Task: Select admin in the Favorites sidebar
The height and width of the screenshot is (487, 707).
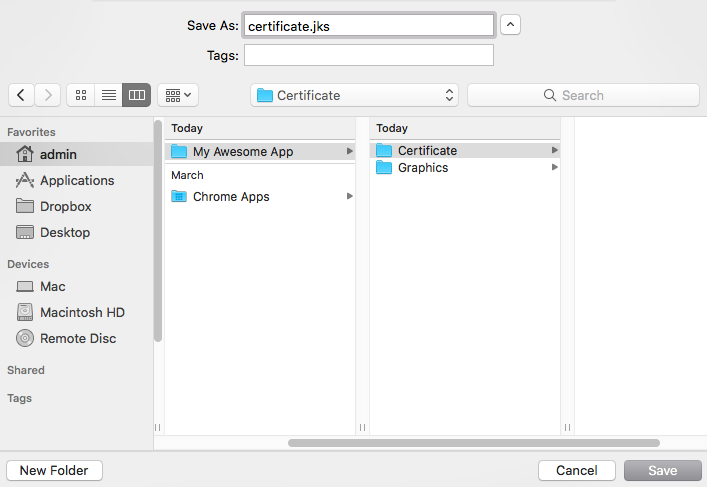Action: click(x=58, y=154)
